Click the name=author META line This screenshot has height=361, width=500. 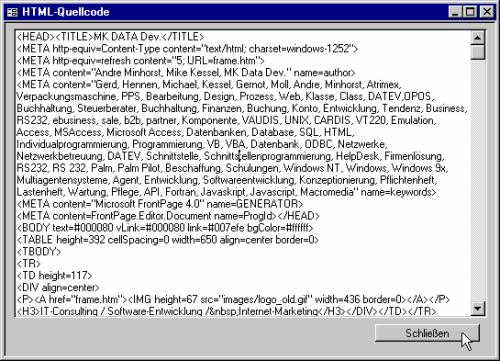click(x=186, y=72)
